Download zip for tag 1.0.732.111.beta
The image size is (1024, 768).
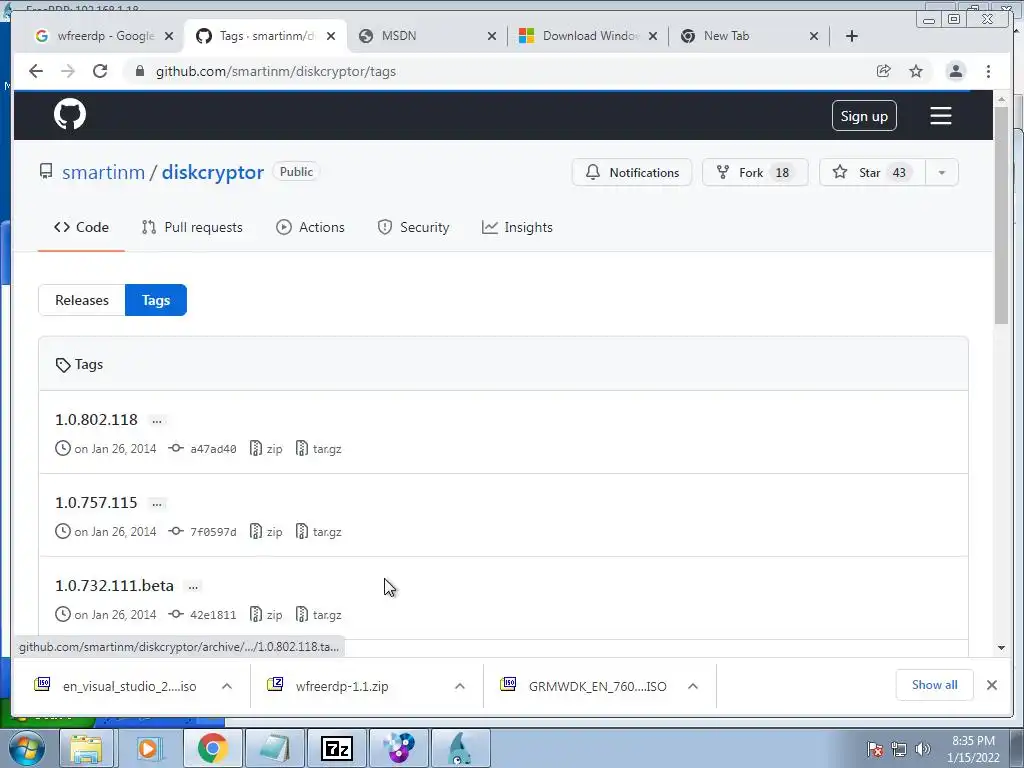coord(267,615)
